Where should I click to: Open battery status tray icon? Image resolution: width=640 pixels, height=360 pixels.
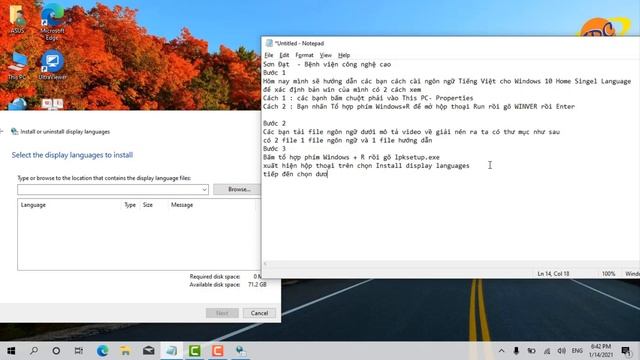531,351
